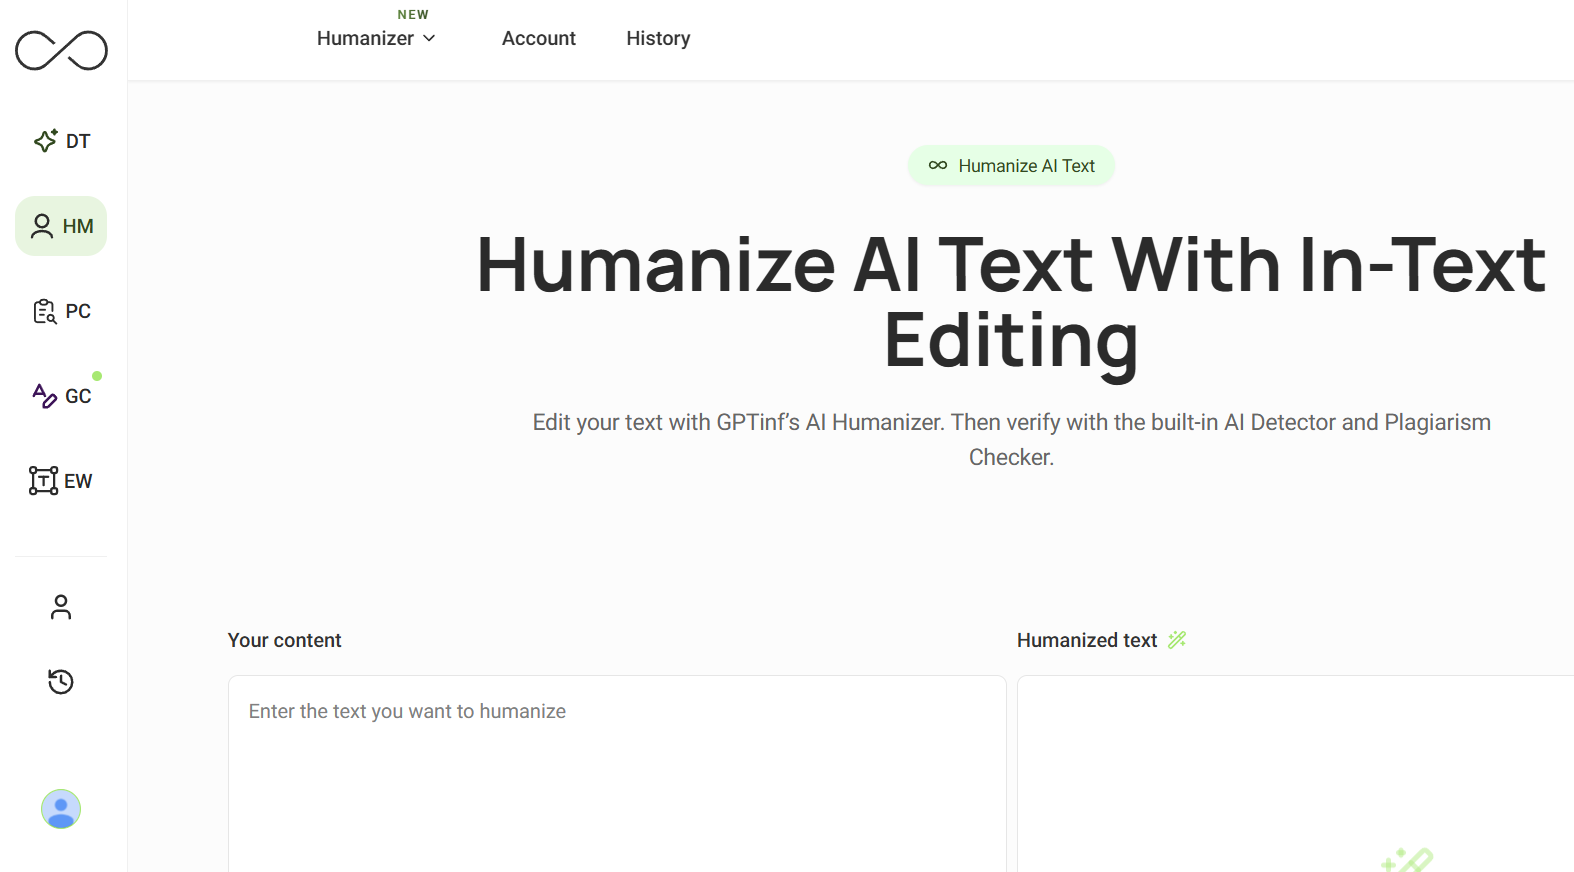The width and height of the screenshot is (1574, 872).
Task: Open the Account menu item
Action: tap(539, 38)
